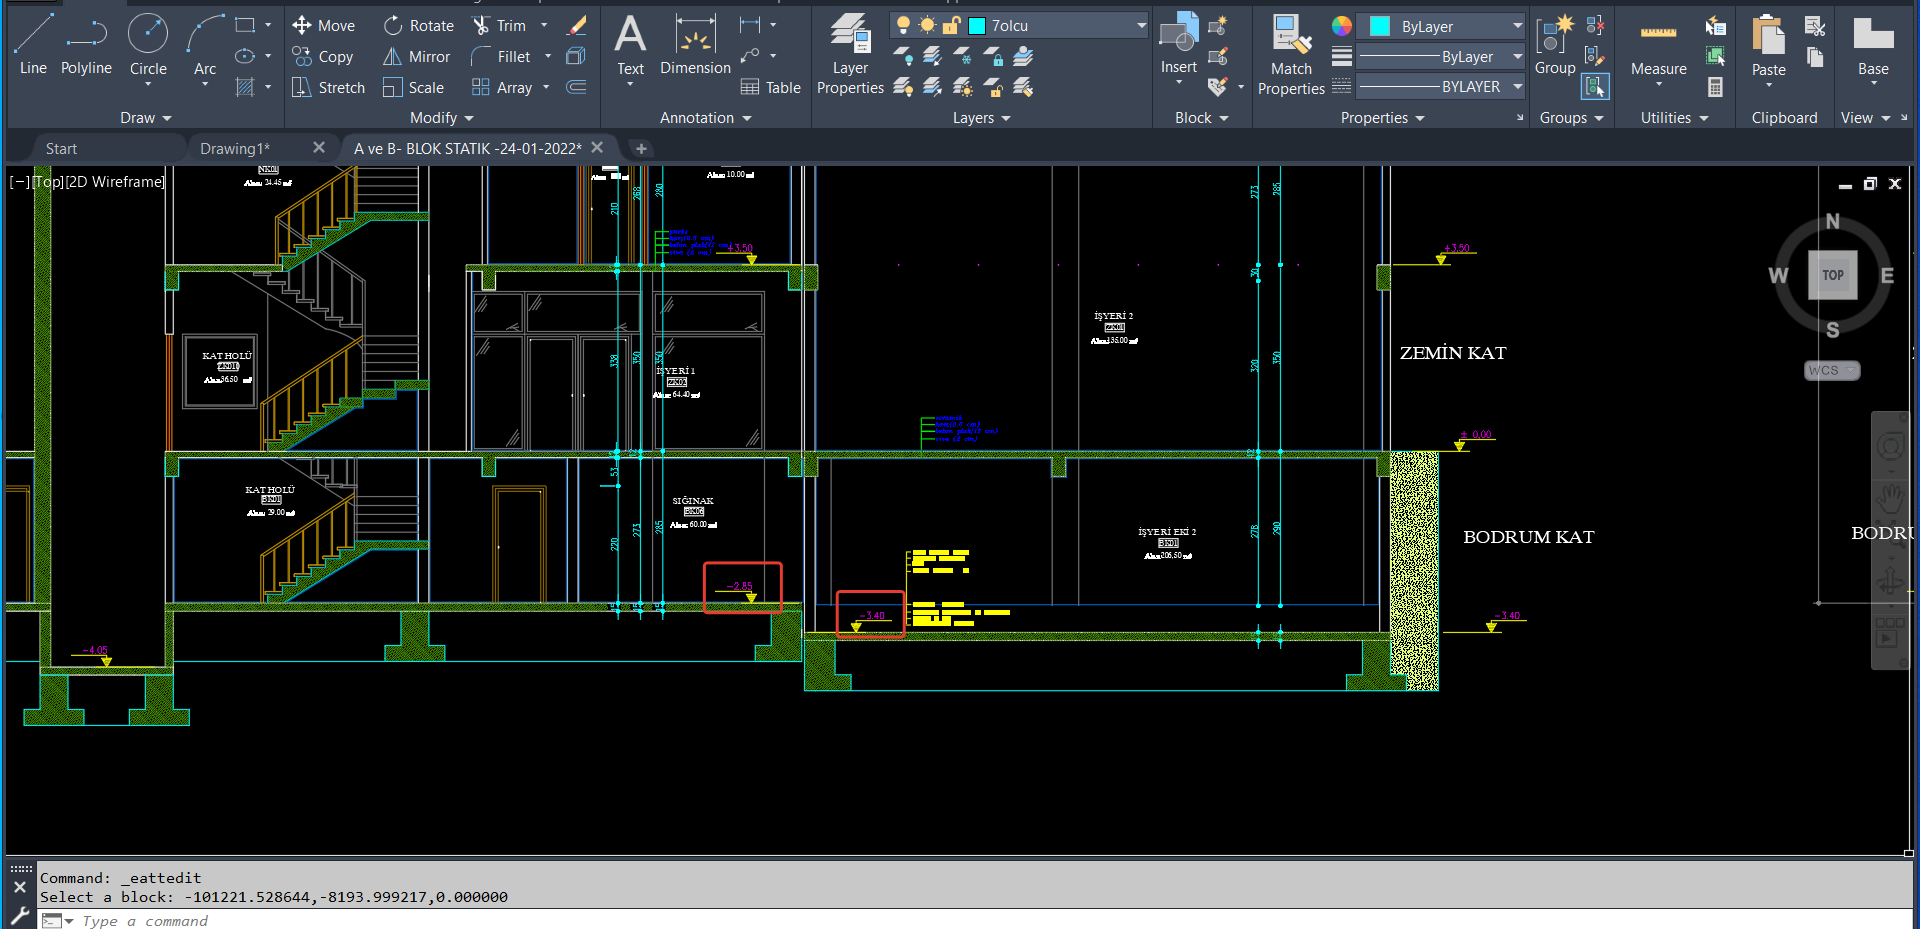The width and height of the screenshot is (1920, 929).
Task: Click the Array tool
Action: coord(502,88)
